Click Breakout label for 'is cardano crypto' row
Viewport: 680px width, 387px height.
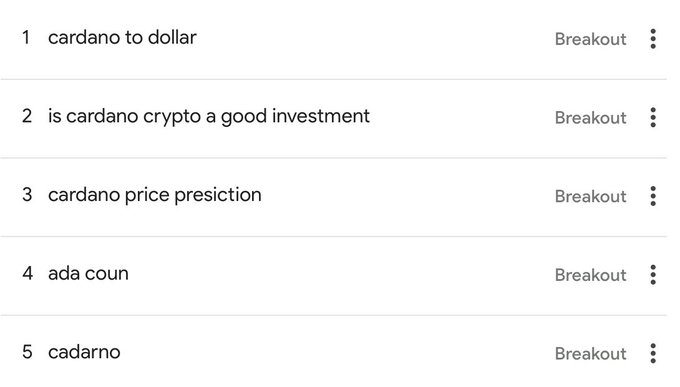pyautogui.click(x=590, y=118)
